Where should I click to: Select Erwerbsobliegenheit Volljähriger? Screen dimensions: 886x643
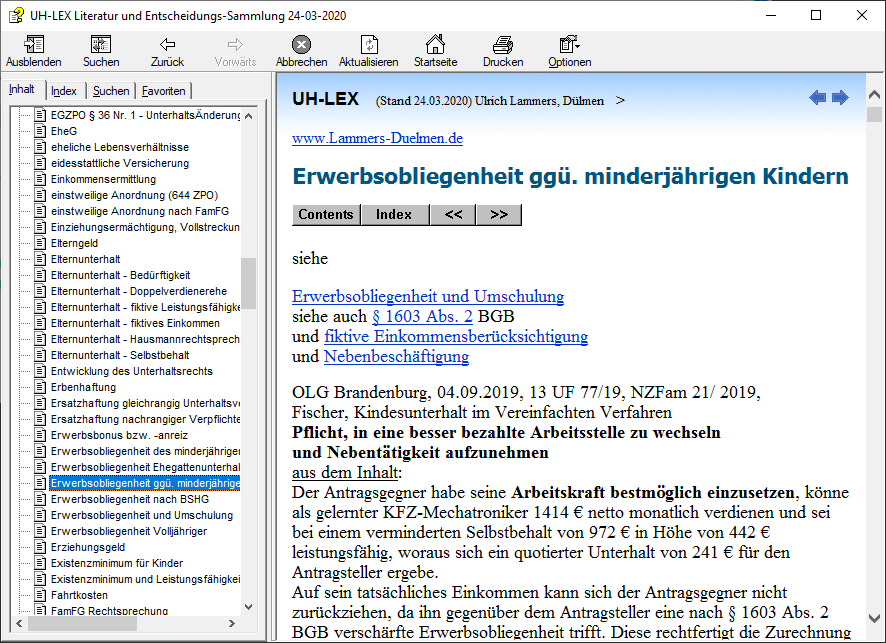[129, 531]
